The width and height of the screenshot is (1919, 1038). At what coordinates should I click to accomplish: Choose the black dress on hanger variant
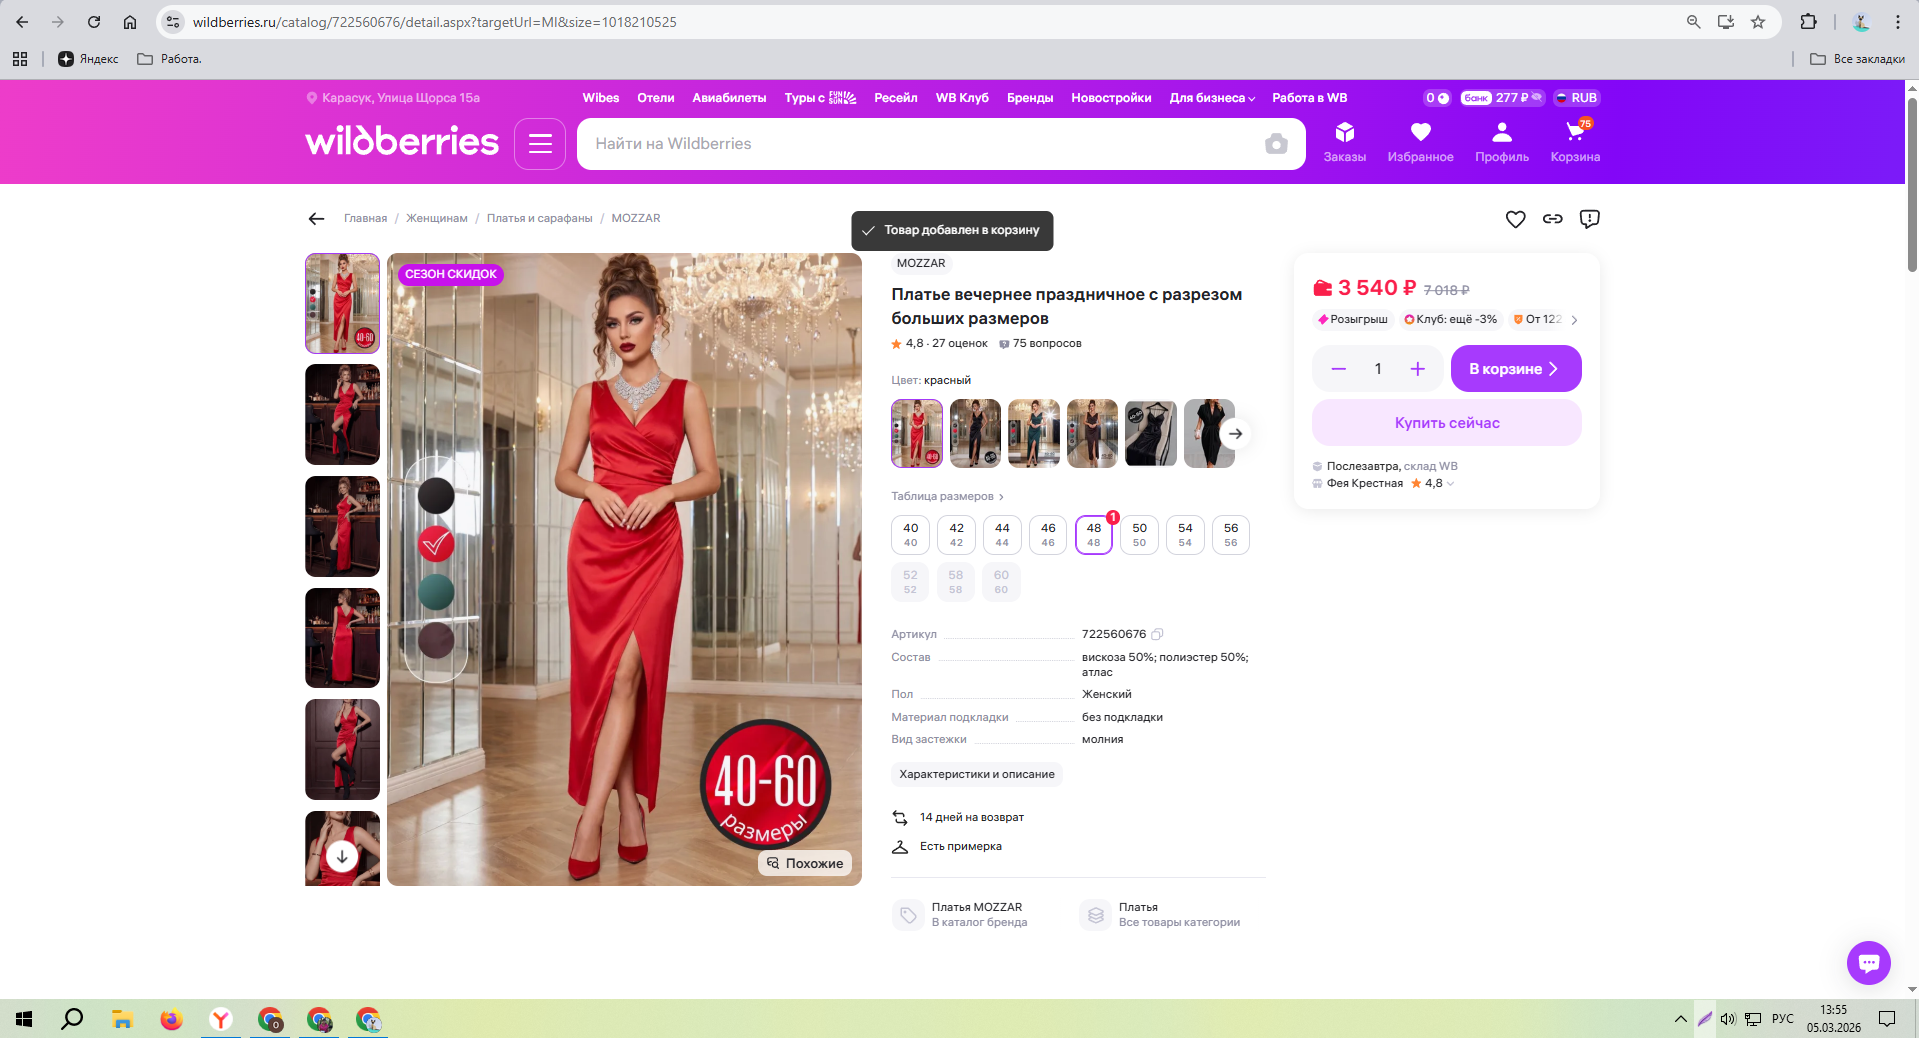1150,434
